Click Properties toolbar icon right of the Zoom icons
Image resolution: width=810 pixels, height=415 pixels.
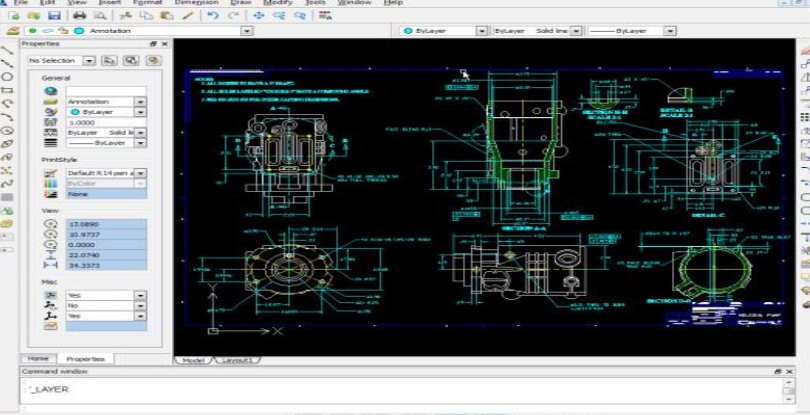coord(325,15)
